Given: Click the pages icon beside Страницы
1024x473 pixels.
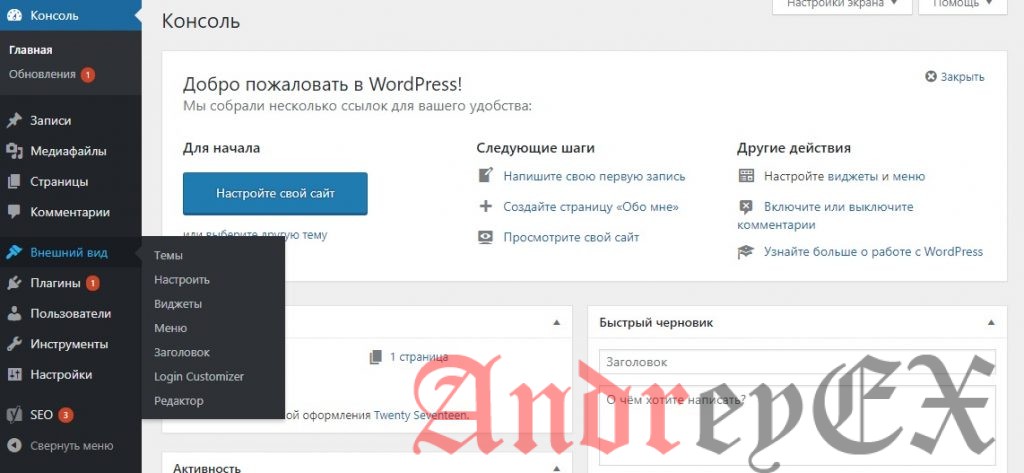Looking at the screenshot, I should point(14,182).
